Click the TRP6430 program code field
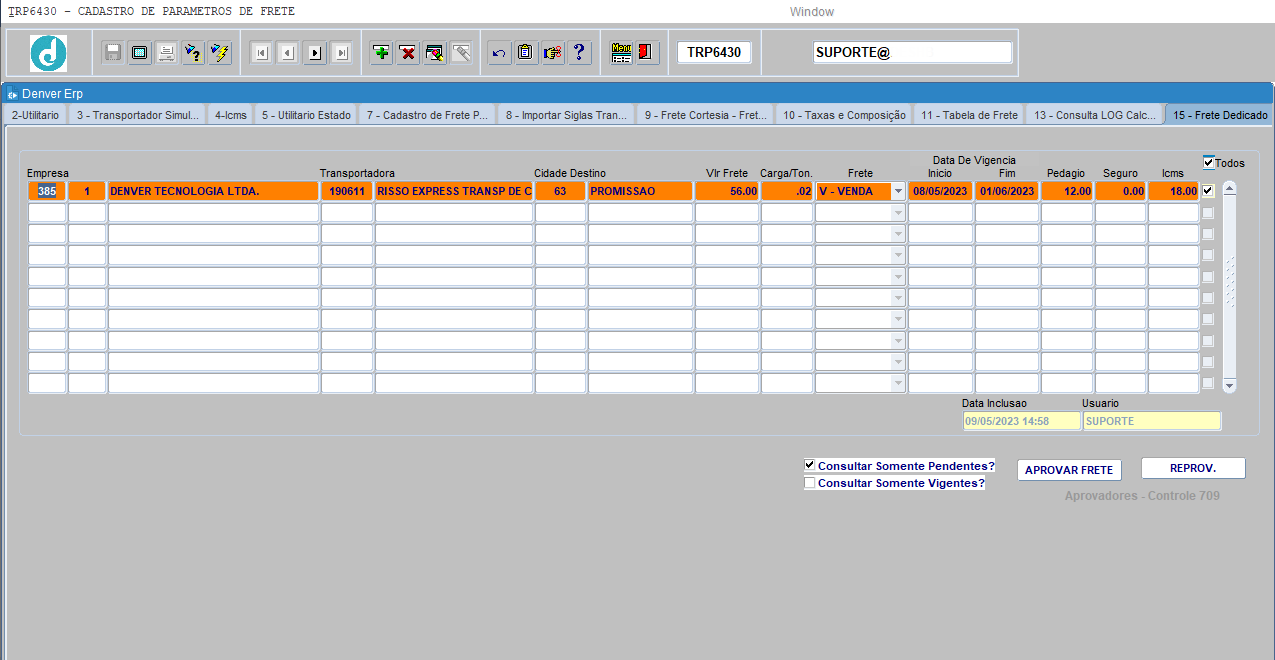Viewport: 1275px width, 660px height. pyautogui.click(x=714, y=52)
